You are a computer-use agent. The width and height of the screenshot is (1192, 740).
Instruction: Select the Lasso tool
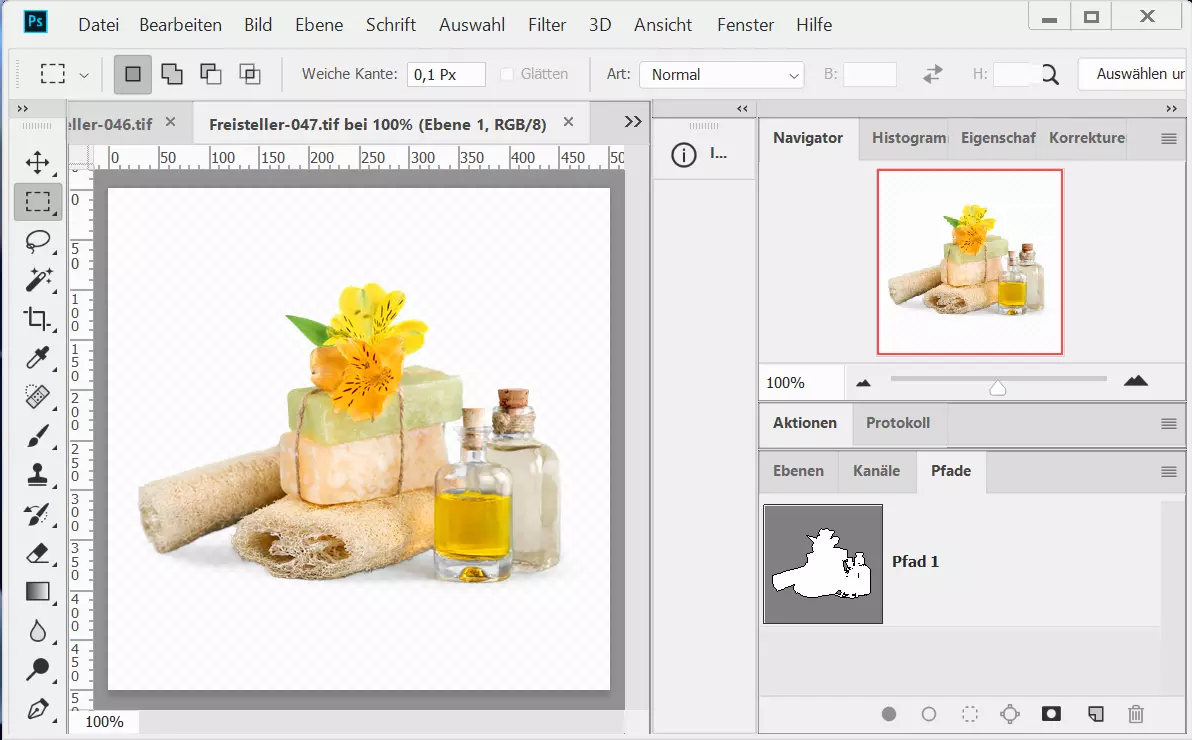[x=37, y=241]
